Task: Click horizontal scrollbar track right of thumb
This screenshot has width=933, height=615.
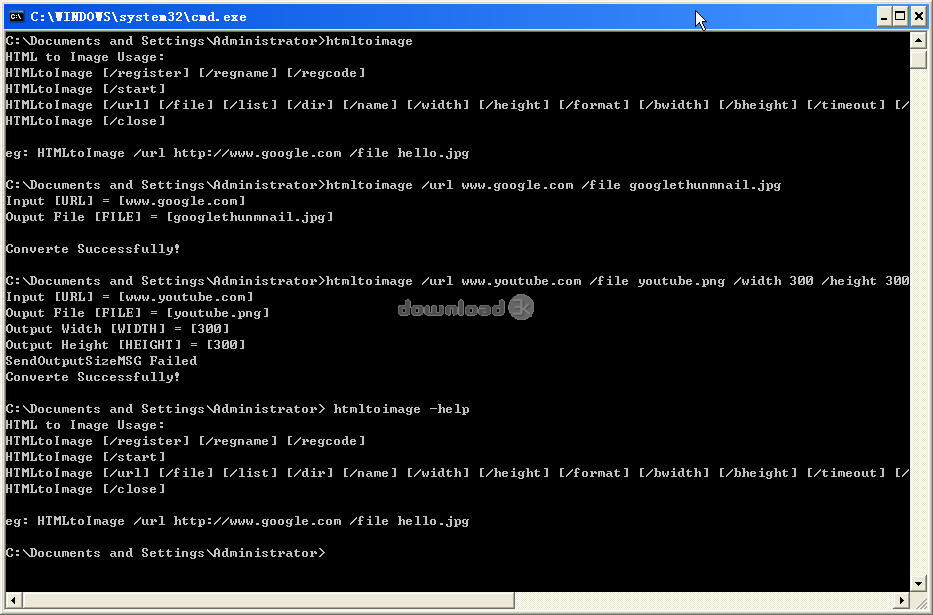Action: pos(700,600)
